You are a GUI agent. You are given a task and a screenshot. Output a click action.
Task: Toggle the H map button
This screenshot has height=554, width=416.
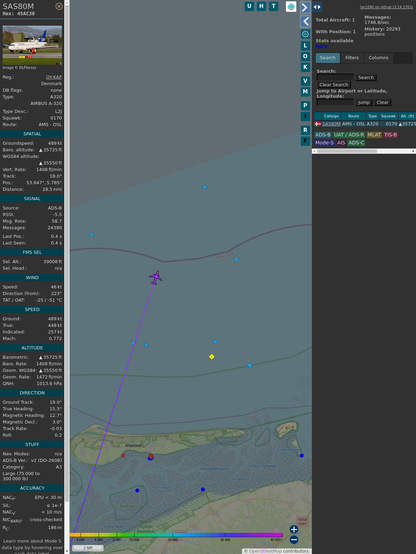coord(261,6)
